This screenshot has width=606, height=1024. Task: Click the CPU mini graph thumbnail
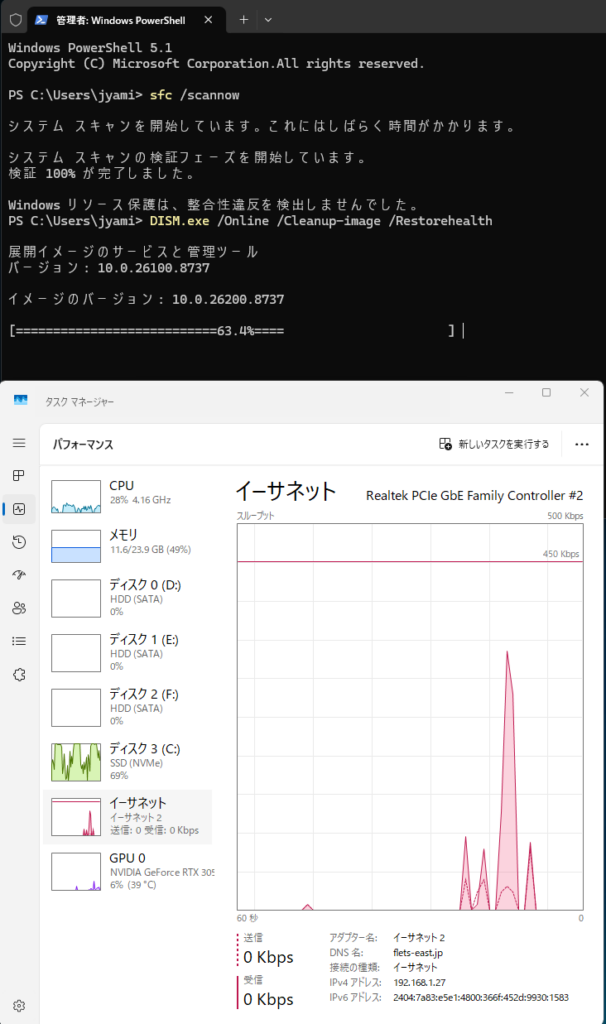(x=76, y=496)
